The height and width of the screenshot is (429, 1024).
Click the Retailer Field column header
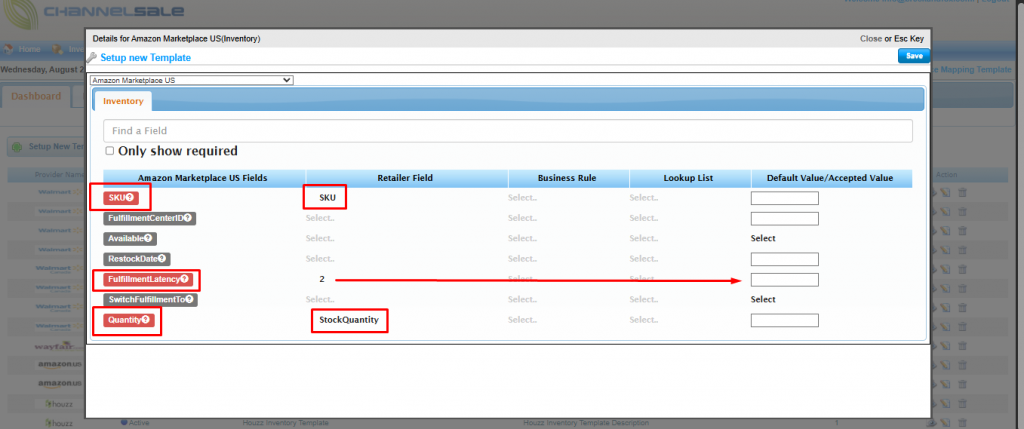(405, 178)
